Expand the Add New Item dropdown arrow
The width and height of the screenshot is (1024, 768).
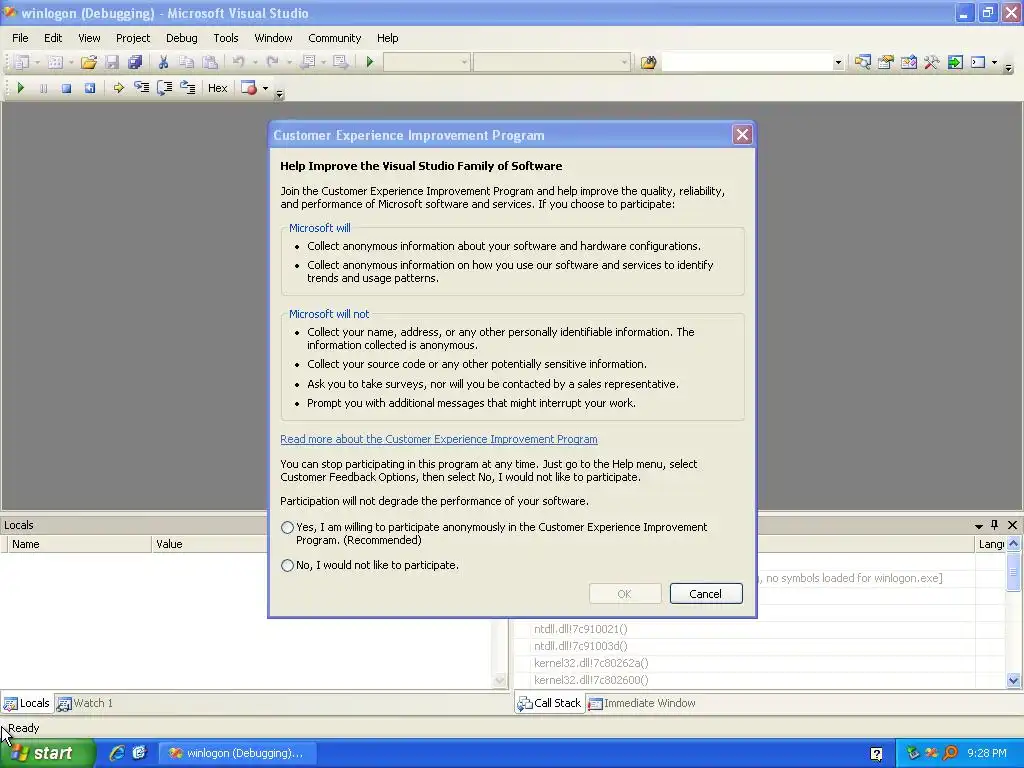tap(71, 63)
